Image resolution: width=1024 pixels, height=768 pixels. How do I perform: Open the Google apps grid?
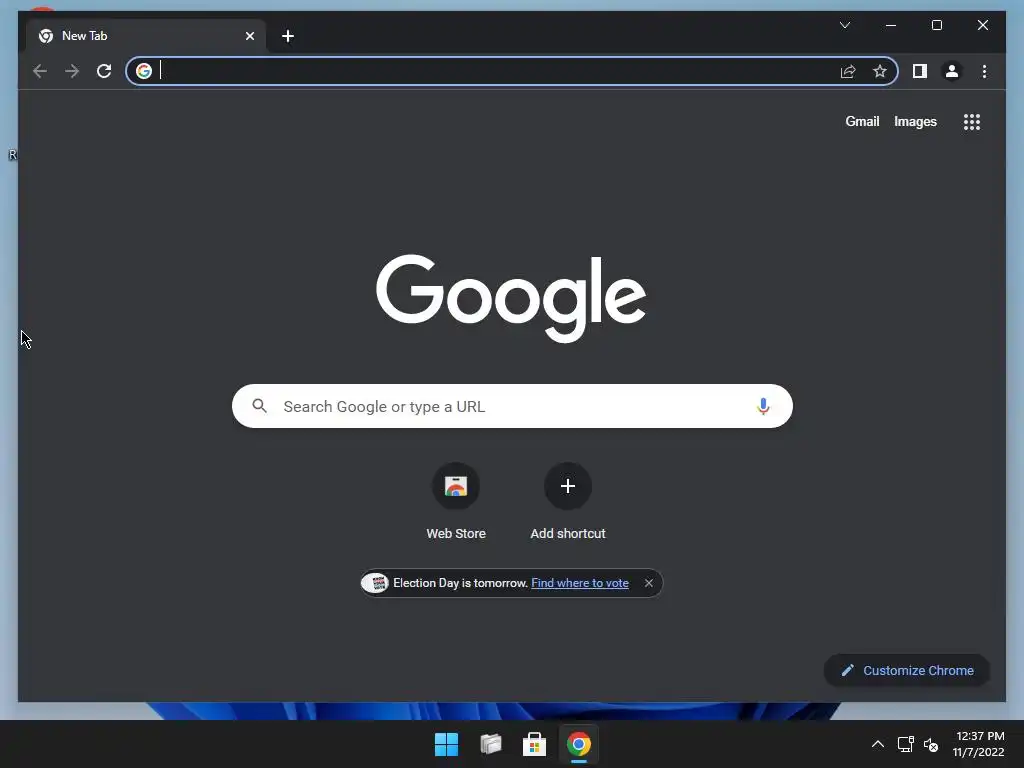[x=972, y=122]
